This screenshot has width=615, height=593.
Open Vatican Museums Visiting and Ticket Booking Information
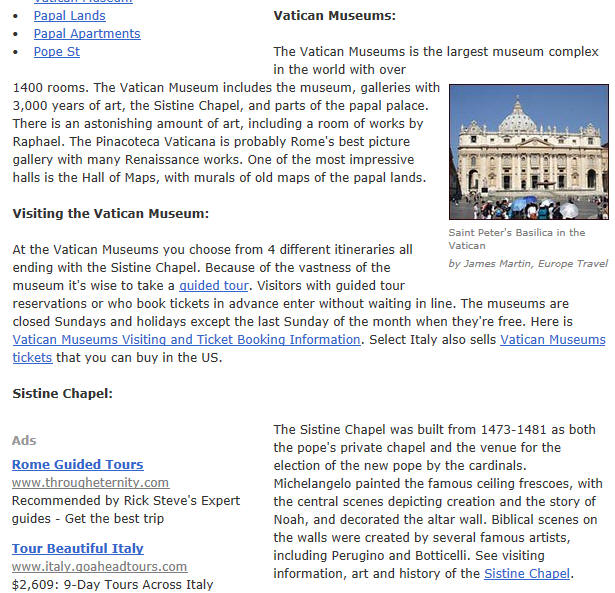(186, 340)
